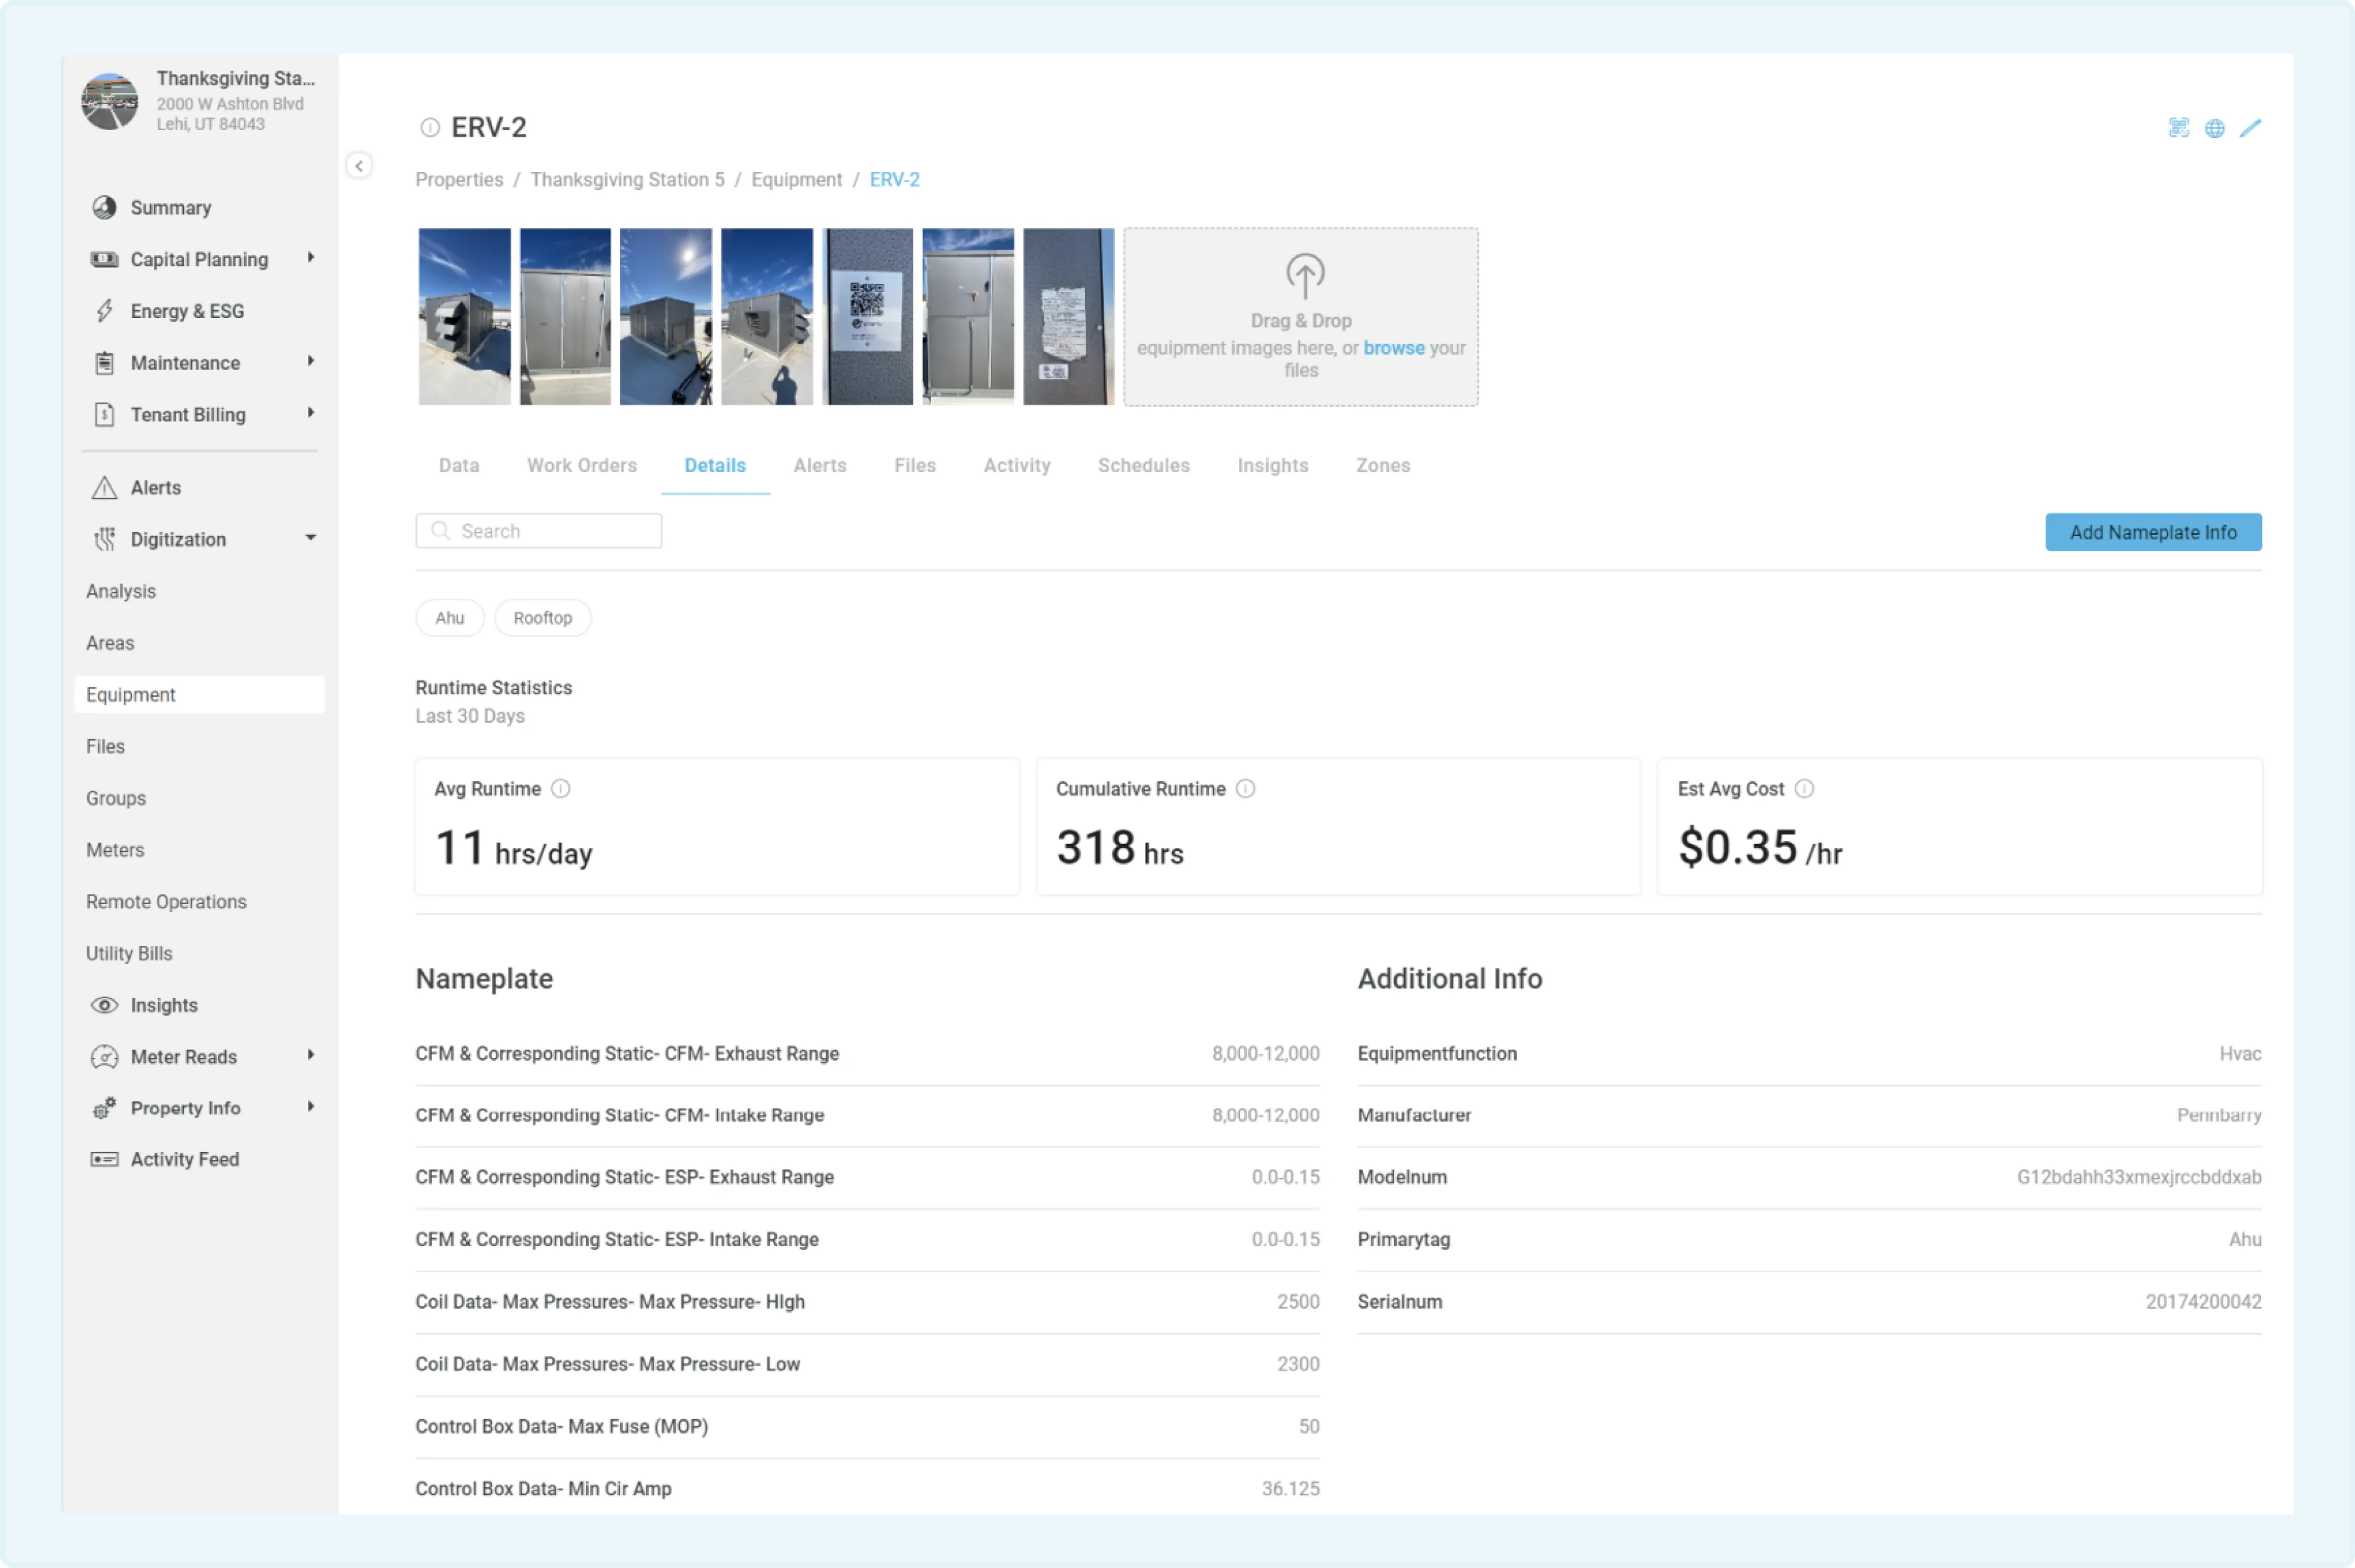Collapse sidebar with chevron button
The width and height of the screenshot is (2355, 1568).
tap(359, 165)
